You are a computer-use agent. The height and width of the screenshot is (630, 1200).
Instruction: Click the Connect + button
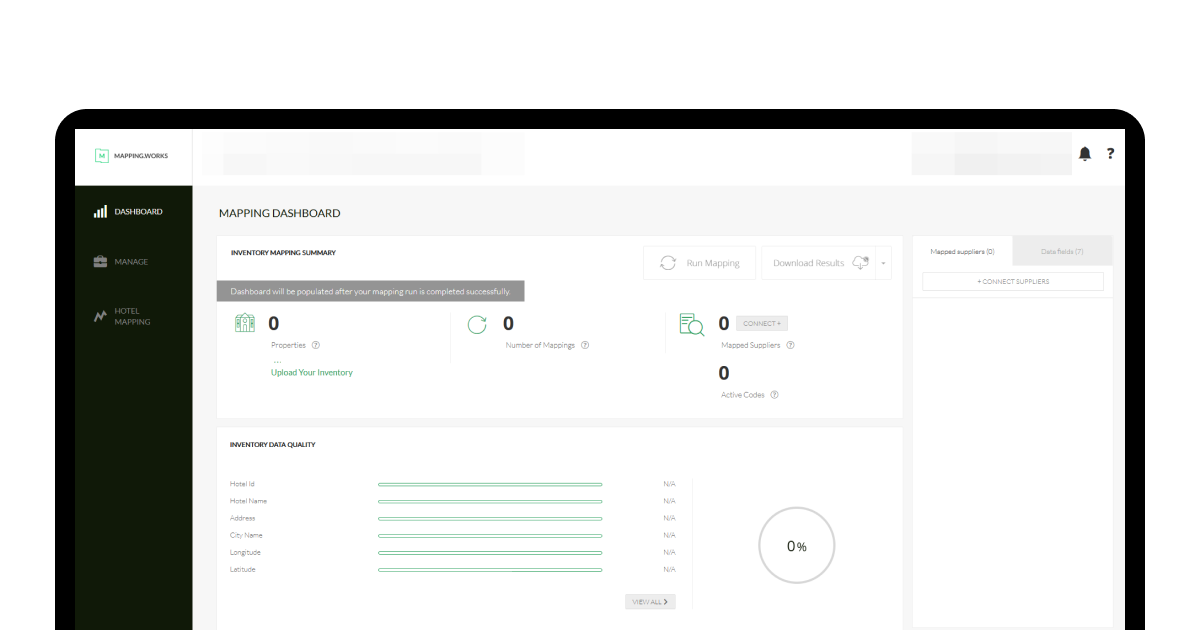(x=762, y=324)
